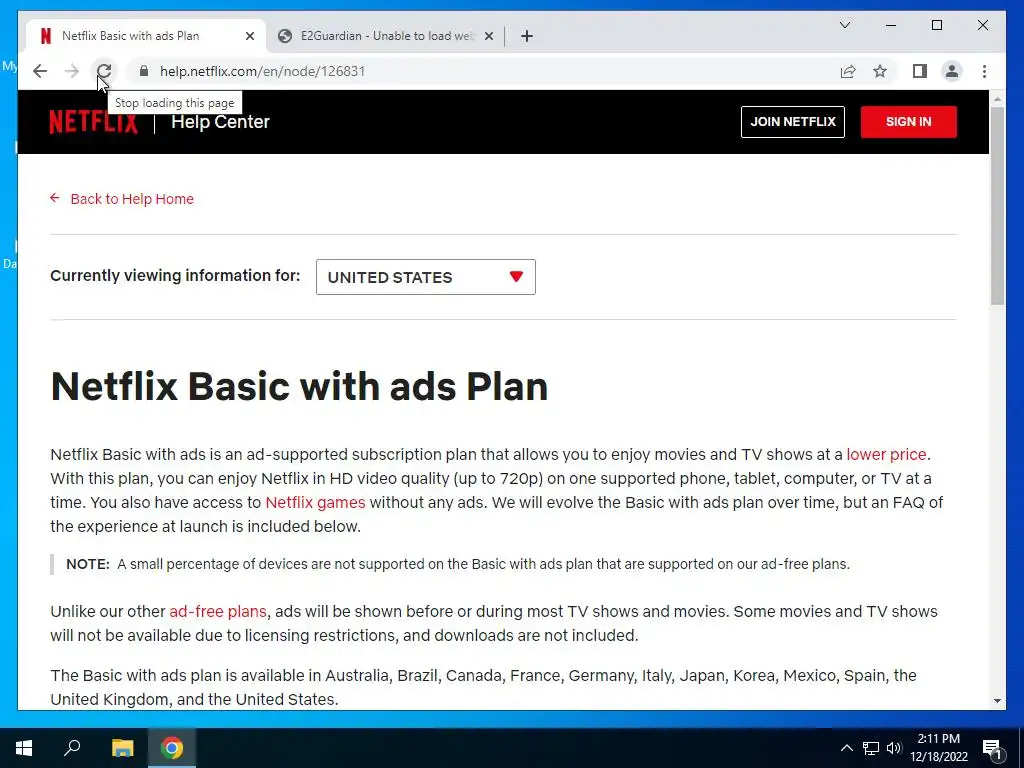Open Windows taskbar search
This screenshot has width=1024, height=768.
click(x=72, y=748)
